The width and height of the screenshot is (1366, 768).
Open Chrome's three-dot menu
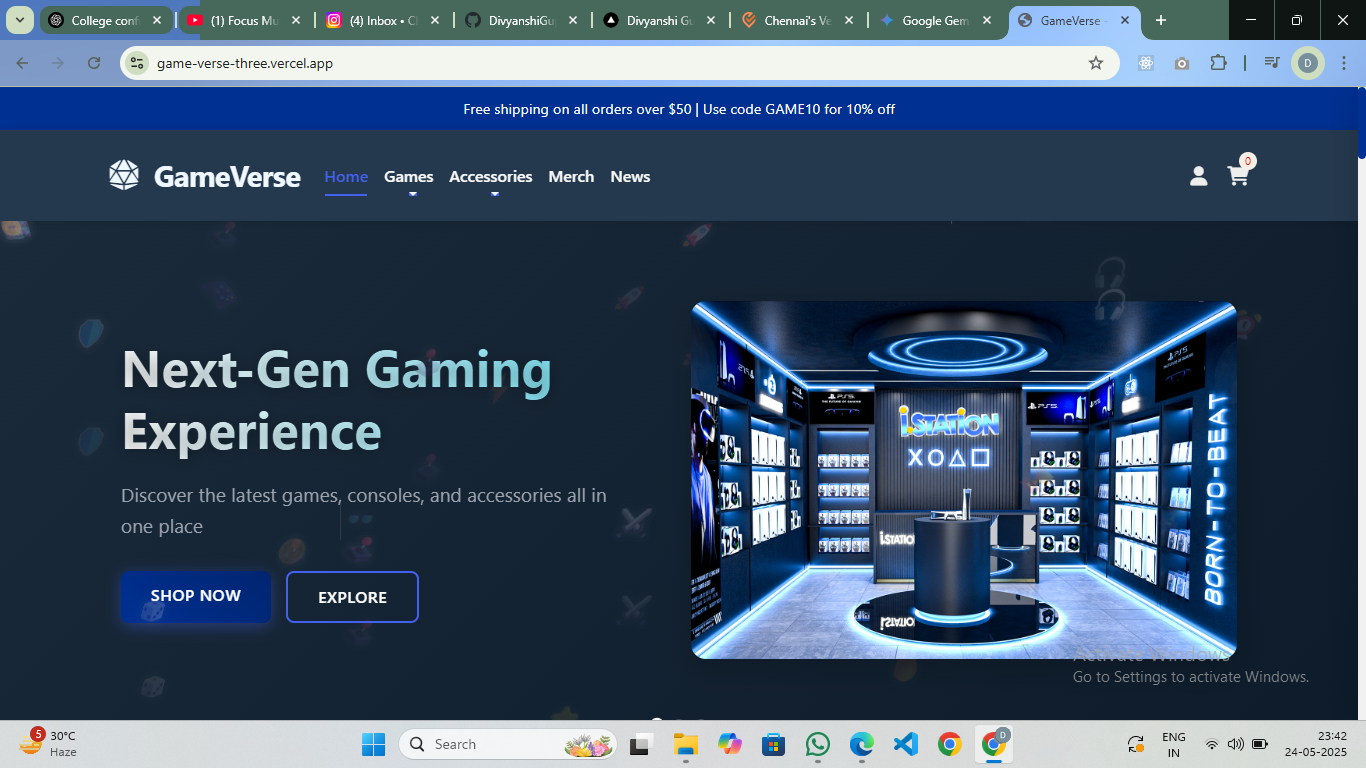point(1344,63)
